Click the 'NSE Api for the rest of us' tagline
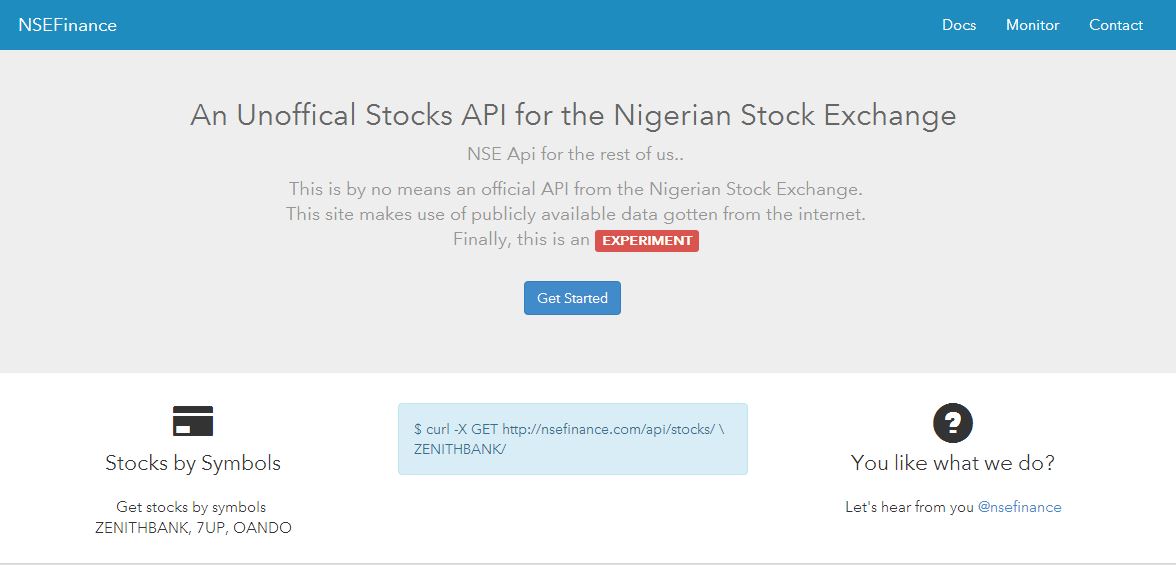Viewport: 1176px width, 565px height. pyautogui.click(x=575, y=154)
